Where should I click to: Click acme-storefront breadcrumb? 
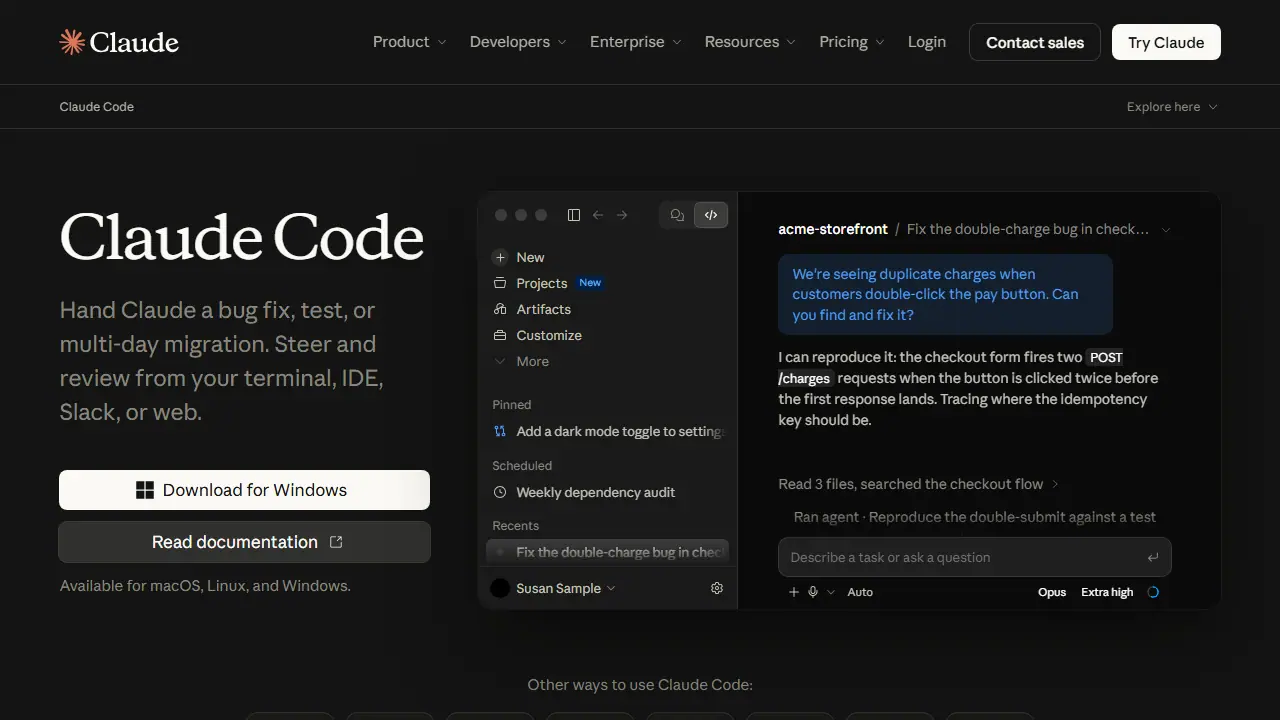pos(833,229)
